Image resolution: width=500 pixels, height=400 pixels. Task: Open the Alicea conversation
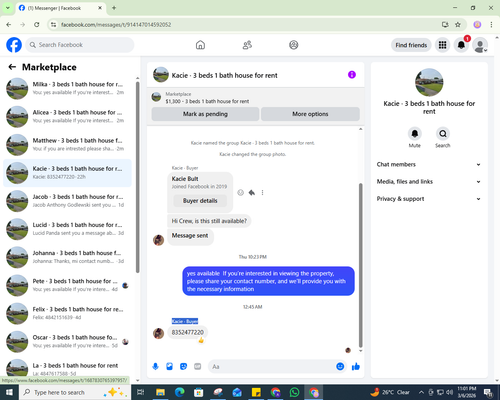(67, 117)
